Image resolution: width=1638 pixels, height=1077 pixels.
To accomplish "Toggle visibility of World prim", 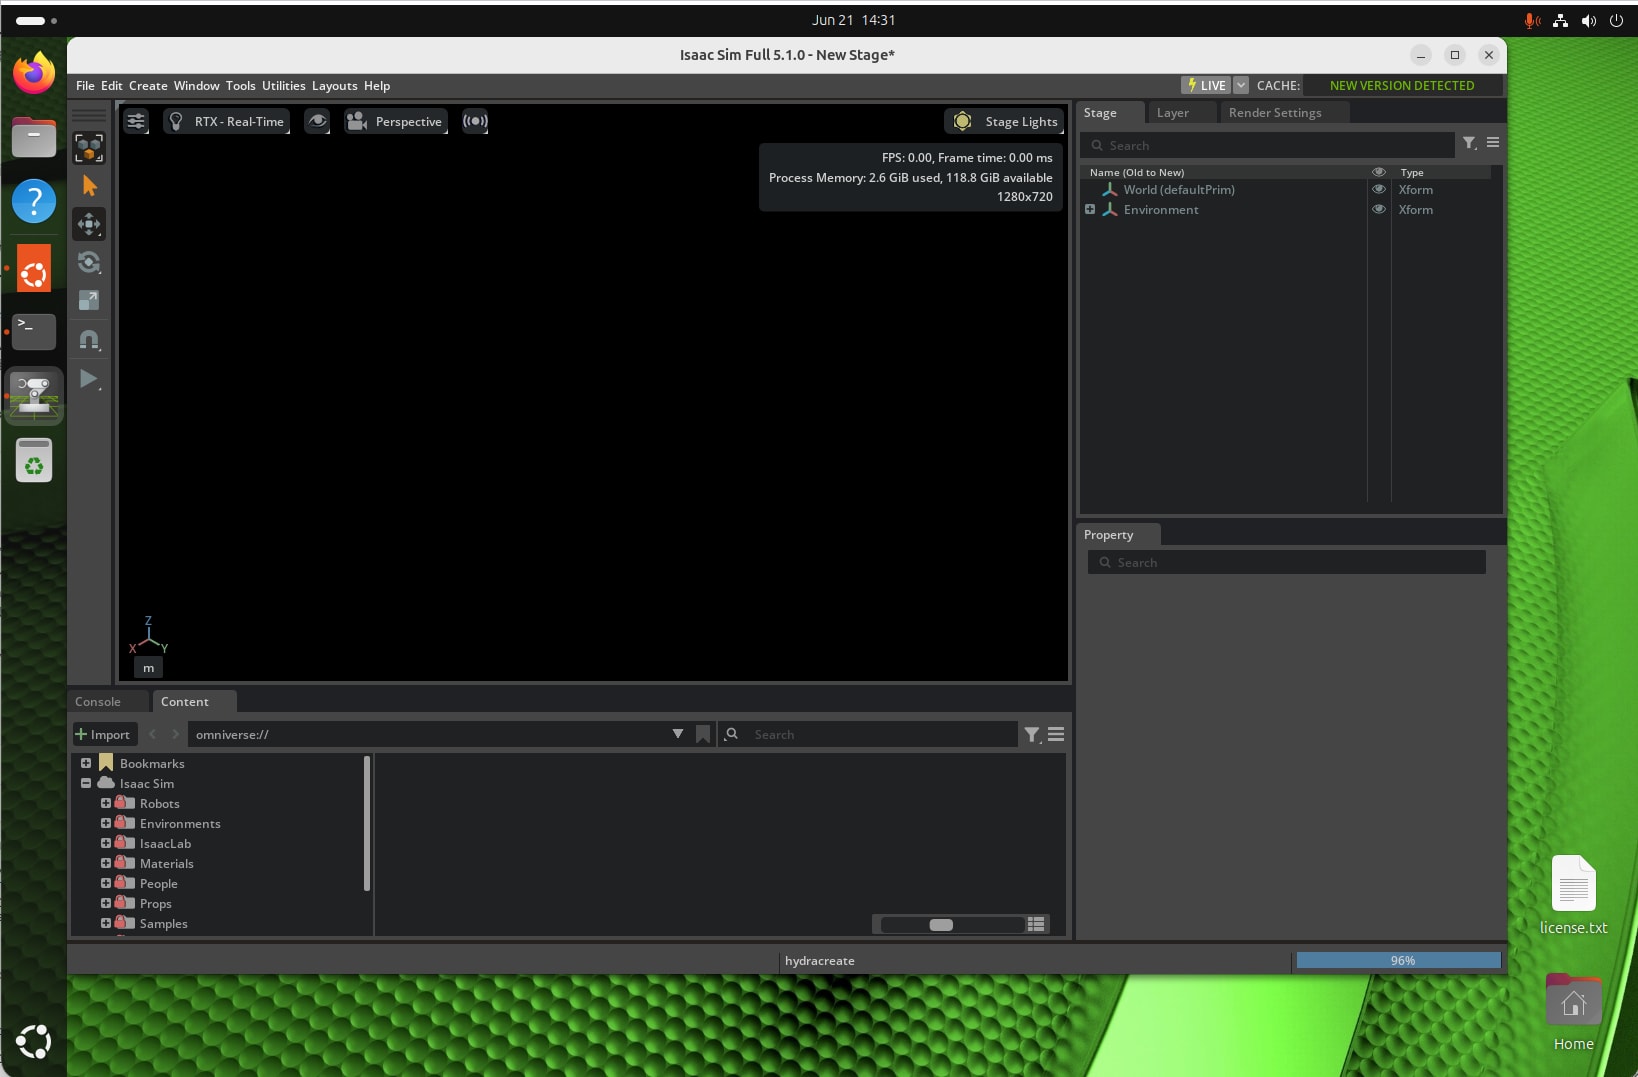I will point(1379,189).
